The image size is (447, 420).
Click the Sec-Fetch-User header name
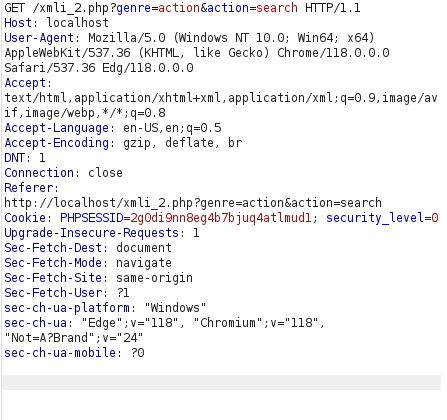(53, 293)
